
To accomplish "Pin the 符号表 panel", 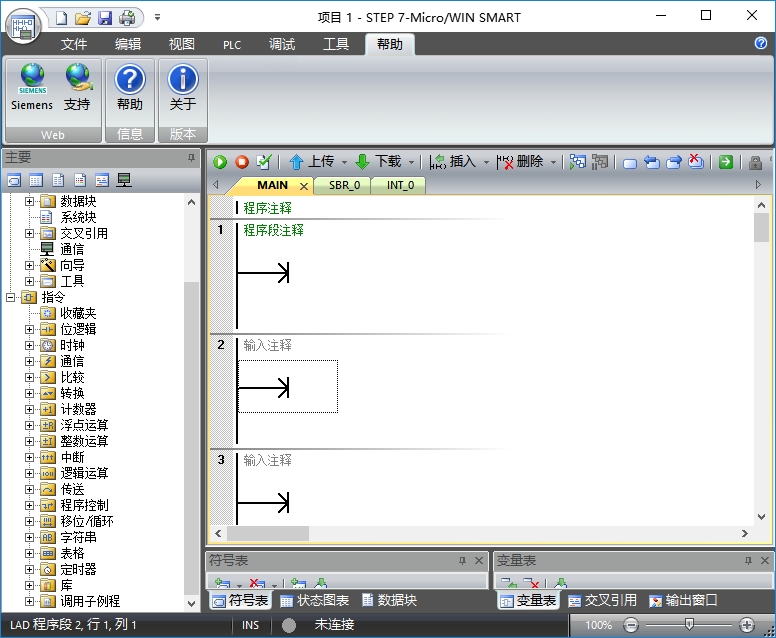I will click(462, 561).
